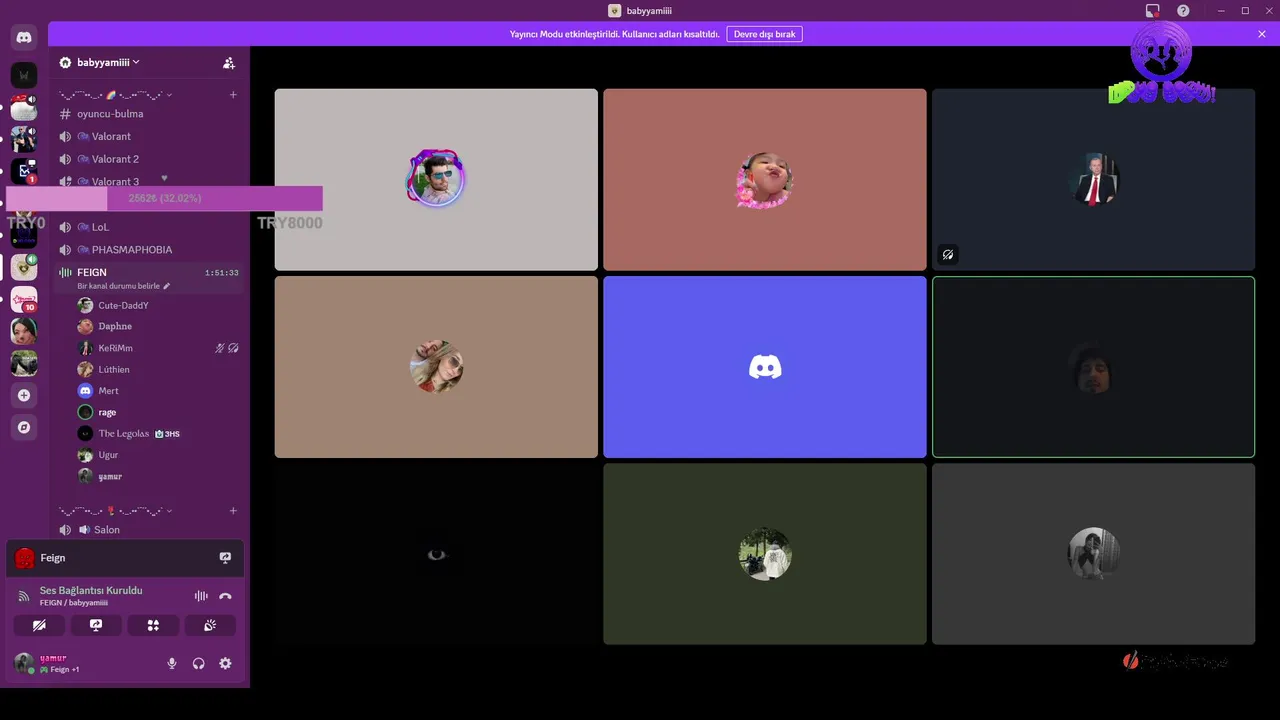Viewport: 1280px width, 720px height.
Task: Click the pencil icon to set channel status
Action: 167,286
